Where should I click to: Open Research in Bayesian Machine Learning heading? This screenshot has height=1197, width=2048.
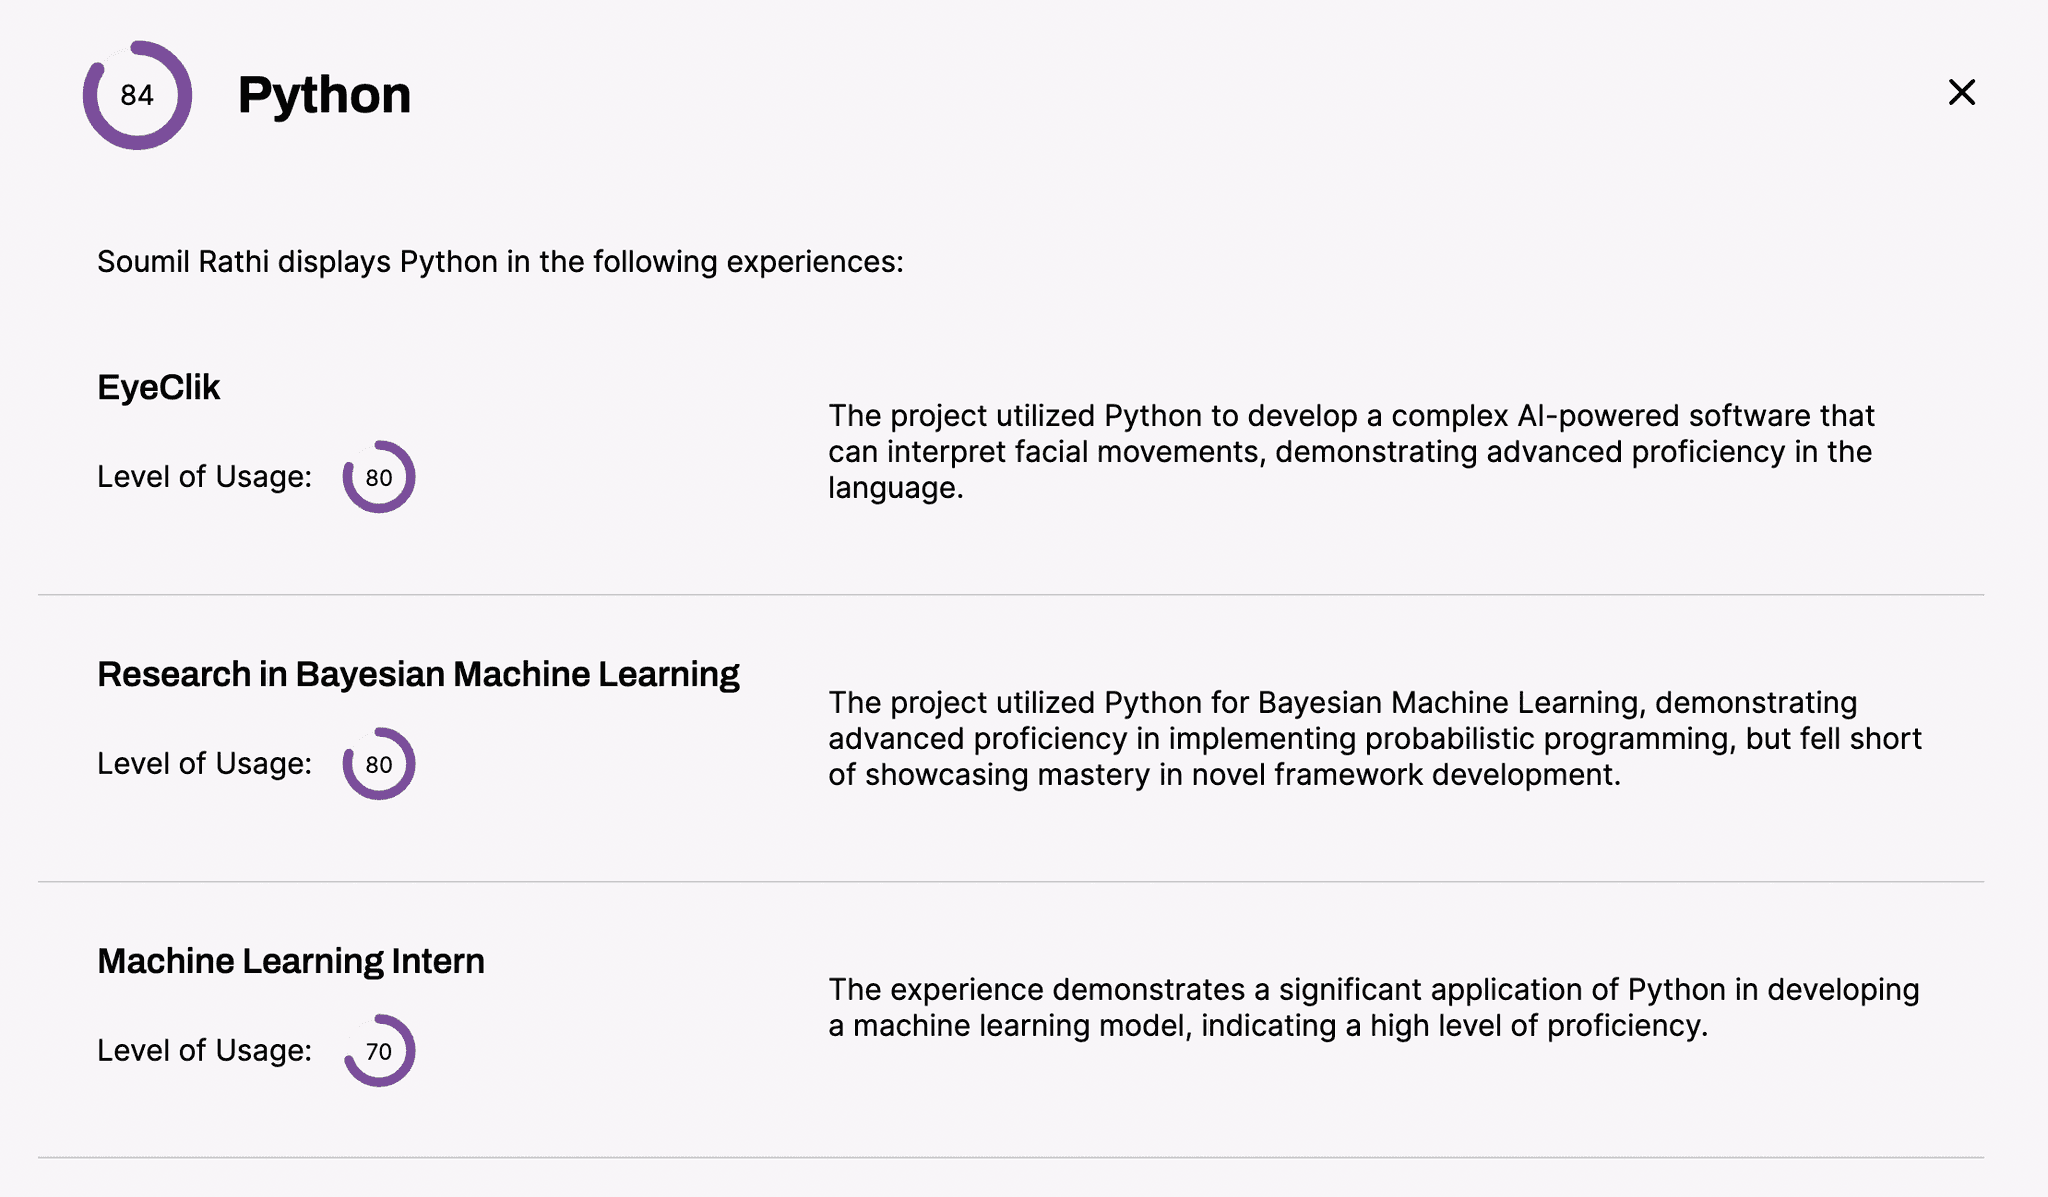(418, 674)
